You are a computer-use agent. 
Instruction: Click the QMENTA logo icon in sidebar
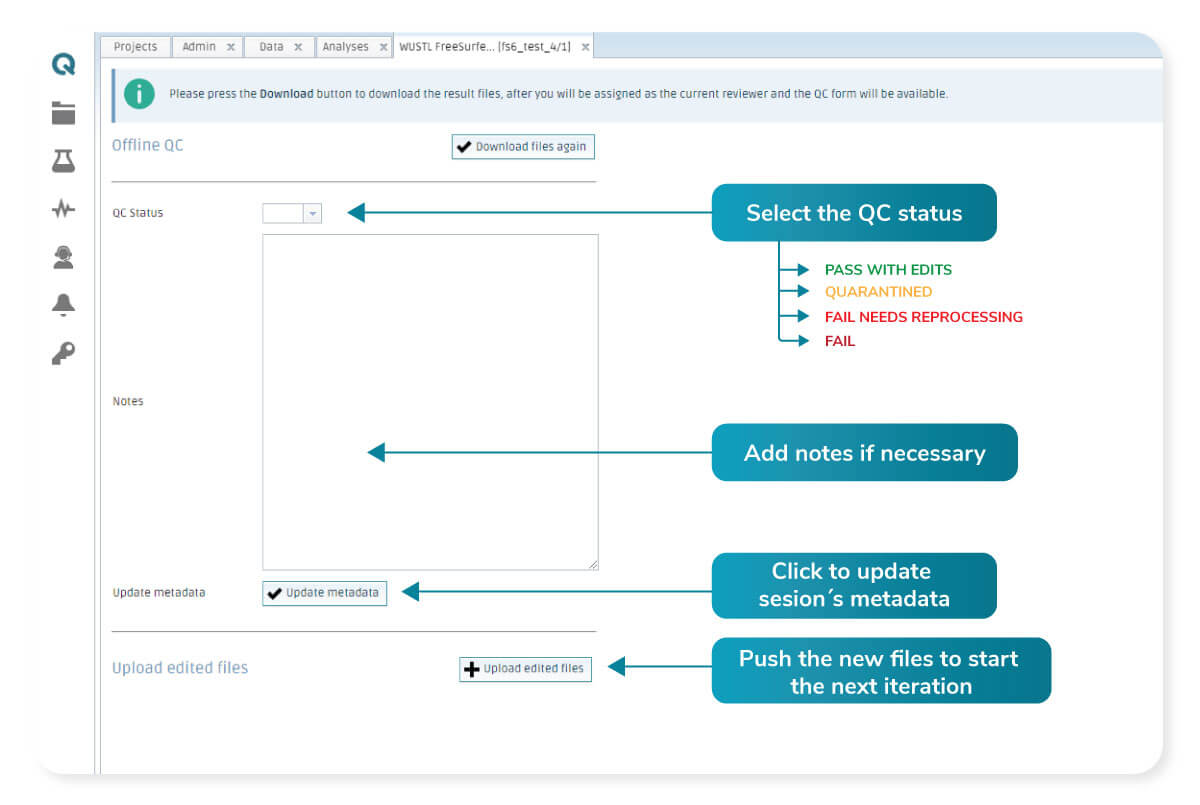(63, 65)
